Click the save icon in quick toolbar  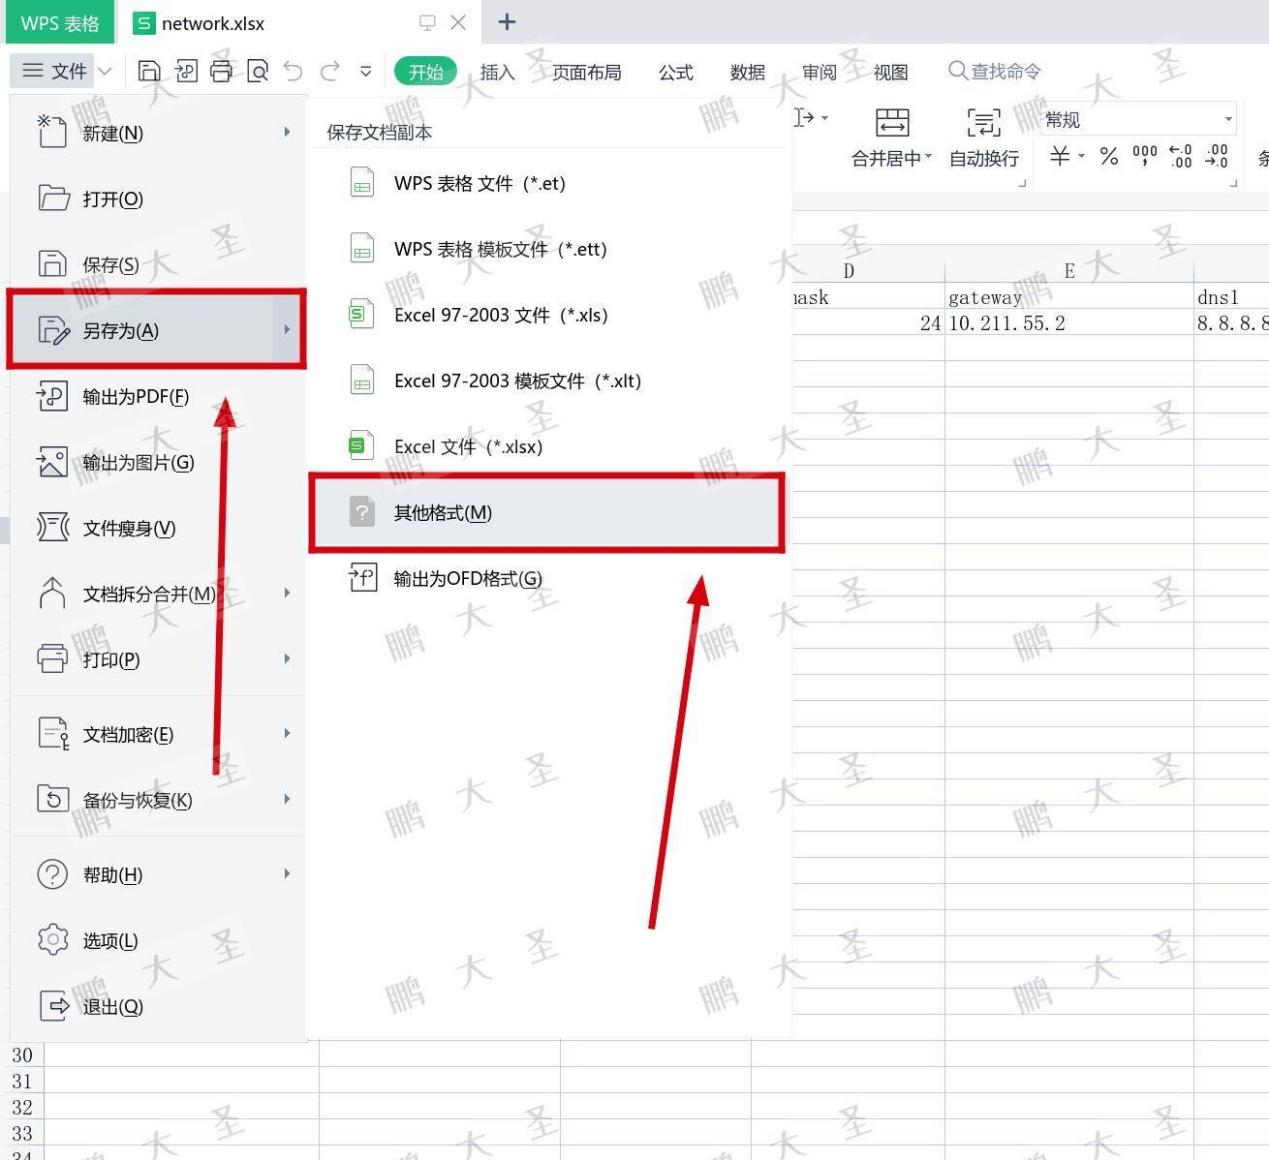[x=149, y=71]
